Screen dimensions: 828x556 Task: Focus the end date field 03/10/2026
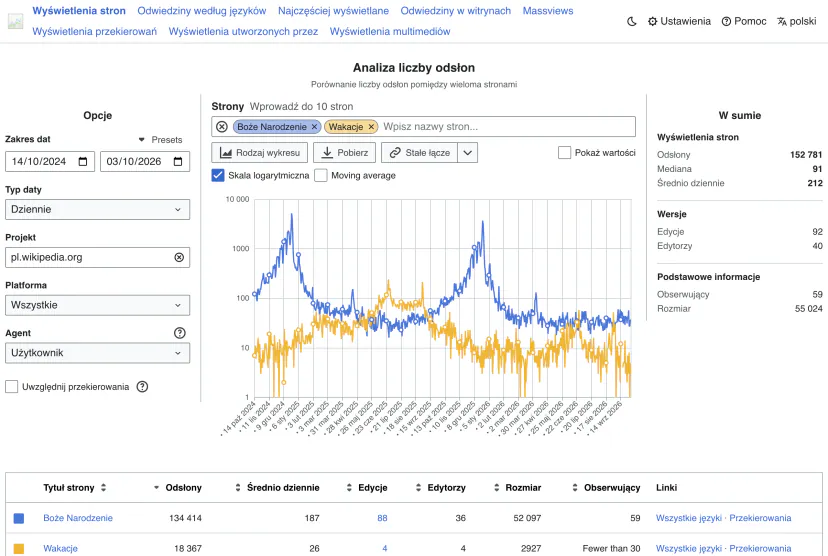pyautogui.click(x=145, y=162)
